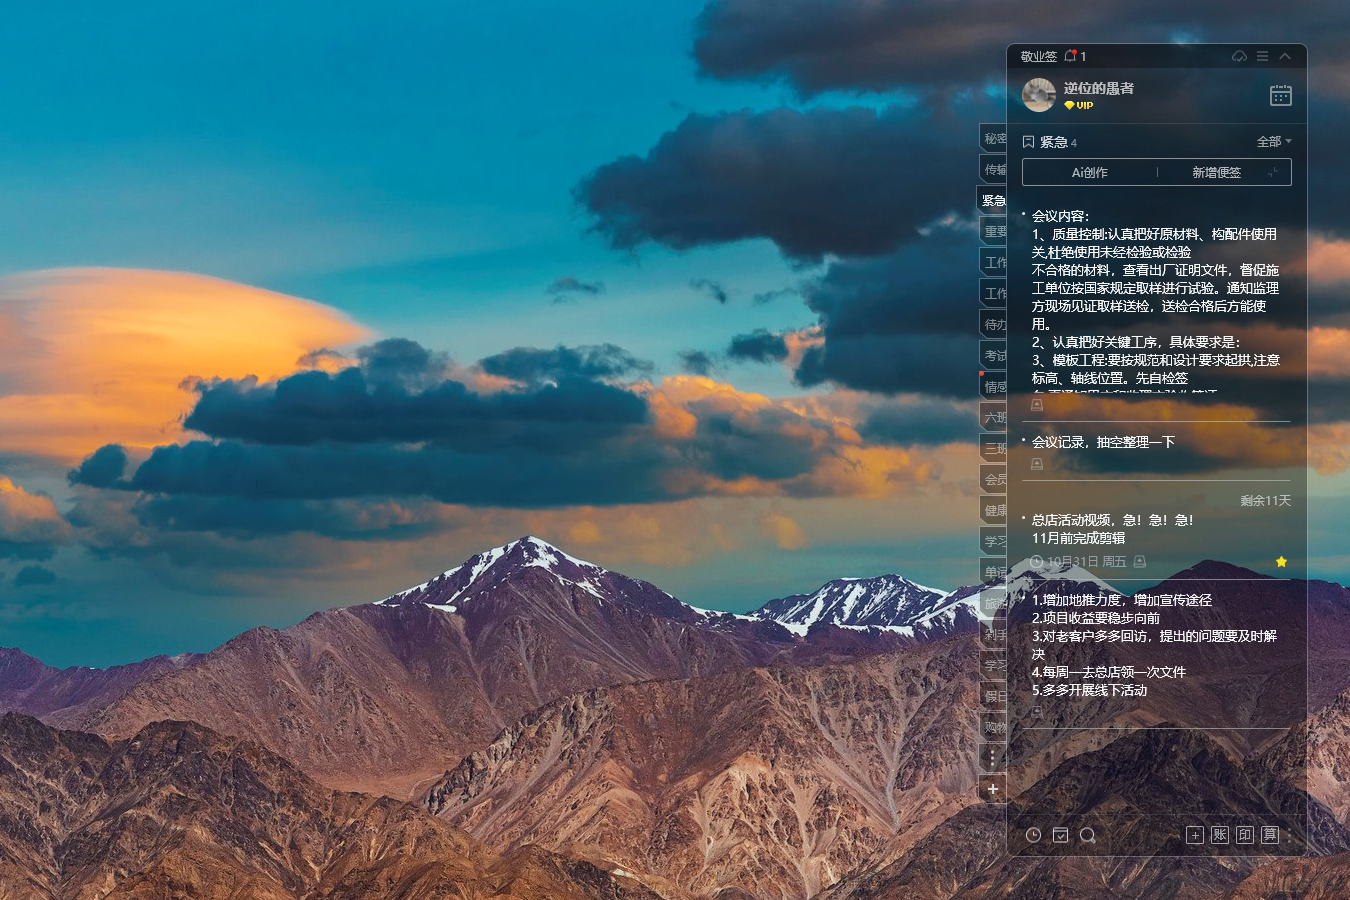
Task: Show more categories via three-dot sidebar button
Action: click(992, 758)
